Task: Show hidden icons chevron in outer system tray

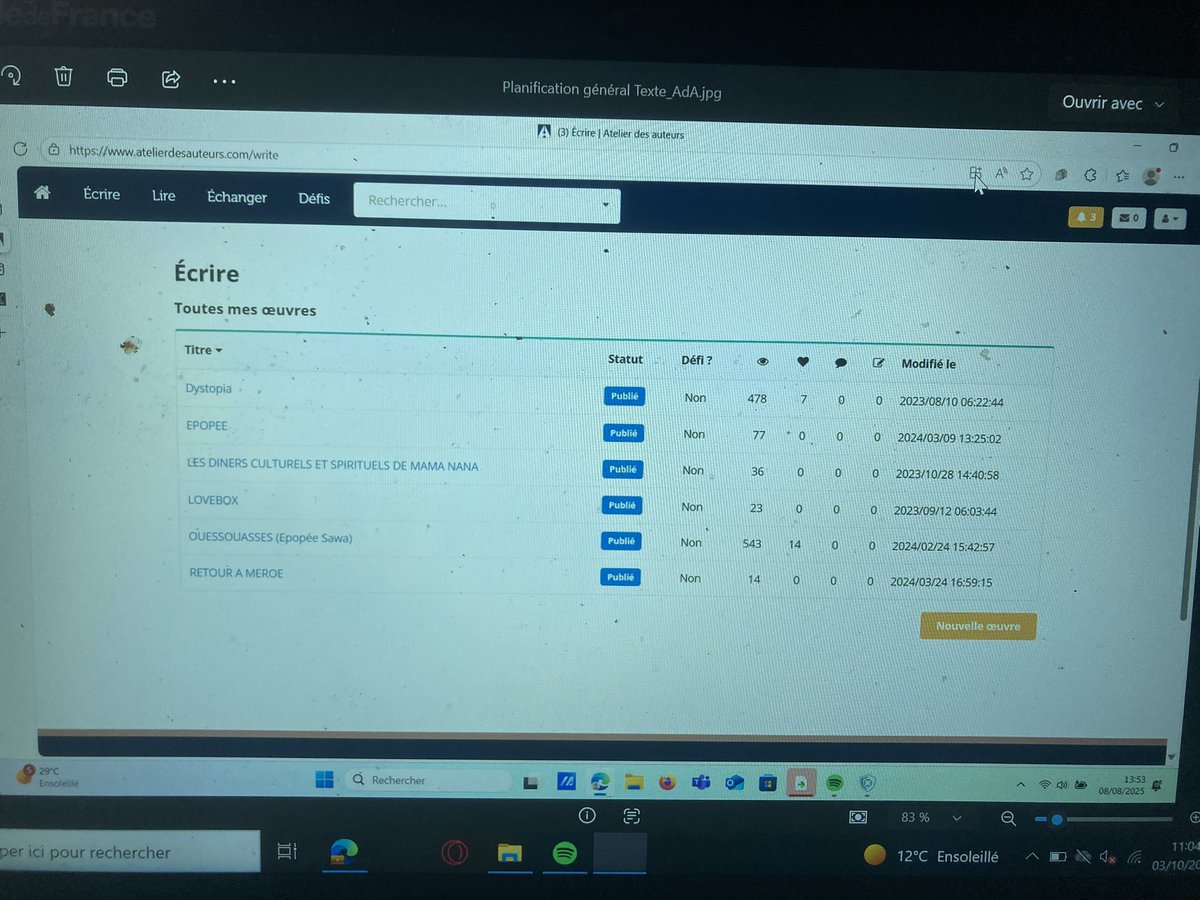Action: [1031, 857]
